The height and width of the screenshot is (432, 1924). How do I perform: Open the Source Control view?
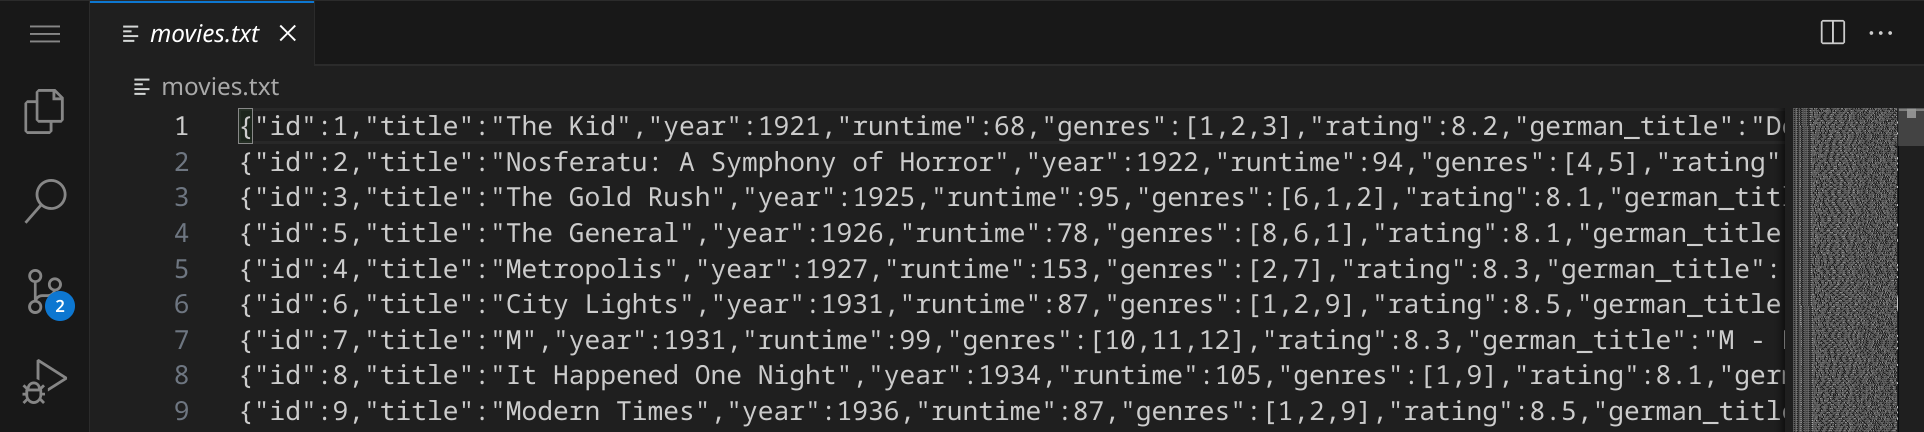tap(43, 291)
